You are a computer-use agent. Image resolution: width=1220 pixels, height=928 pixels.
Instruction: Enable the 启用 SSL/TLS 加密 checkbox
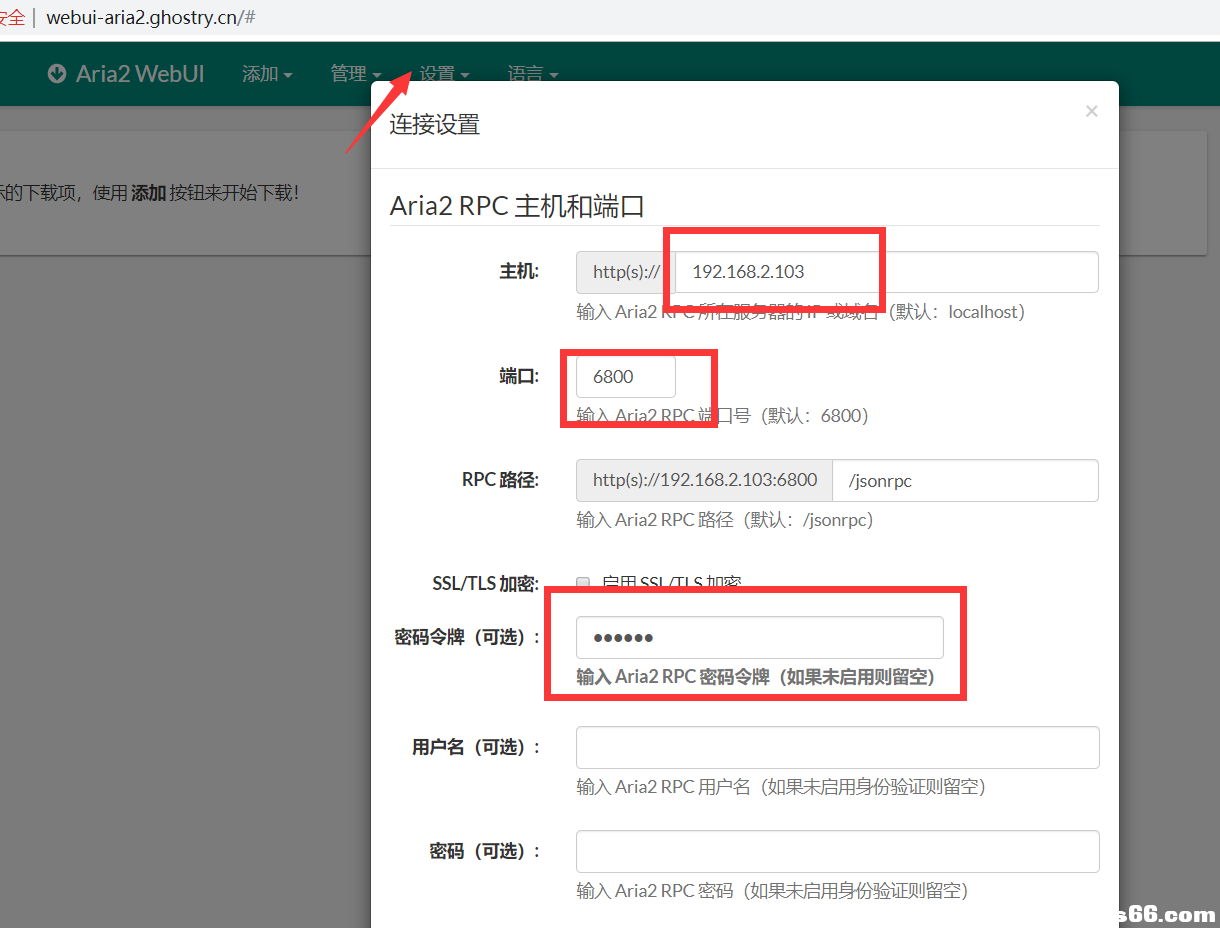pyautogui.click(x=583, y=583)
